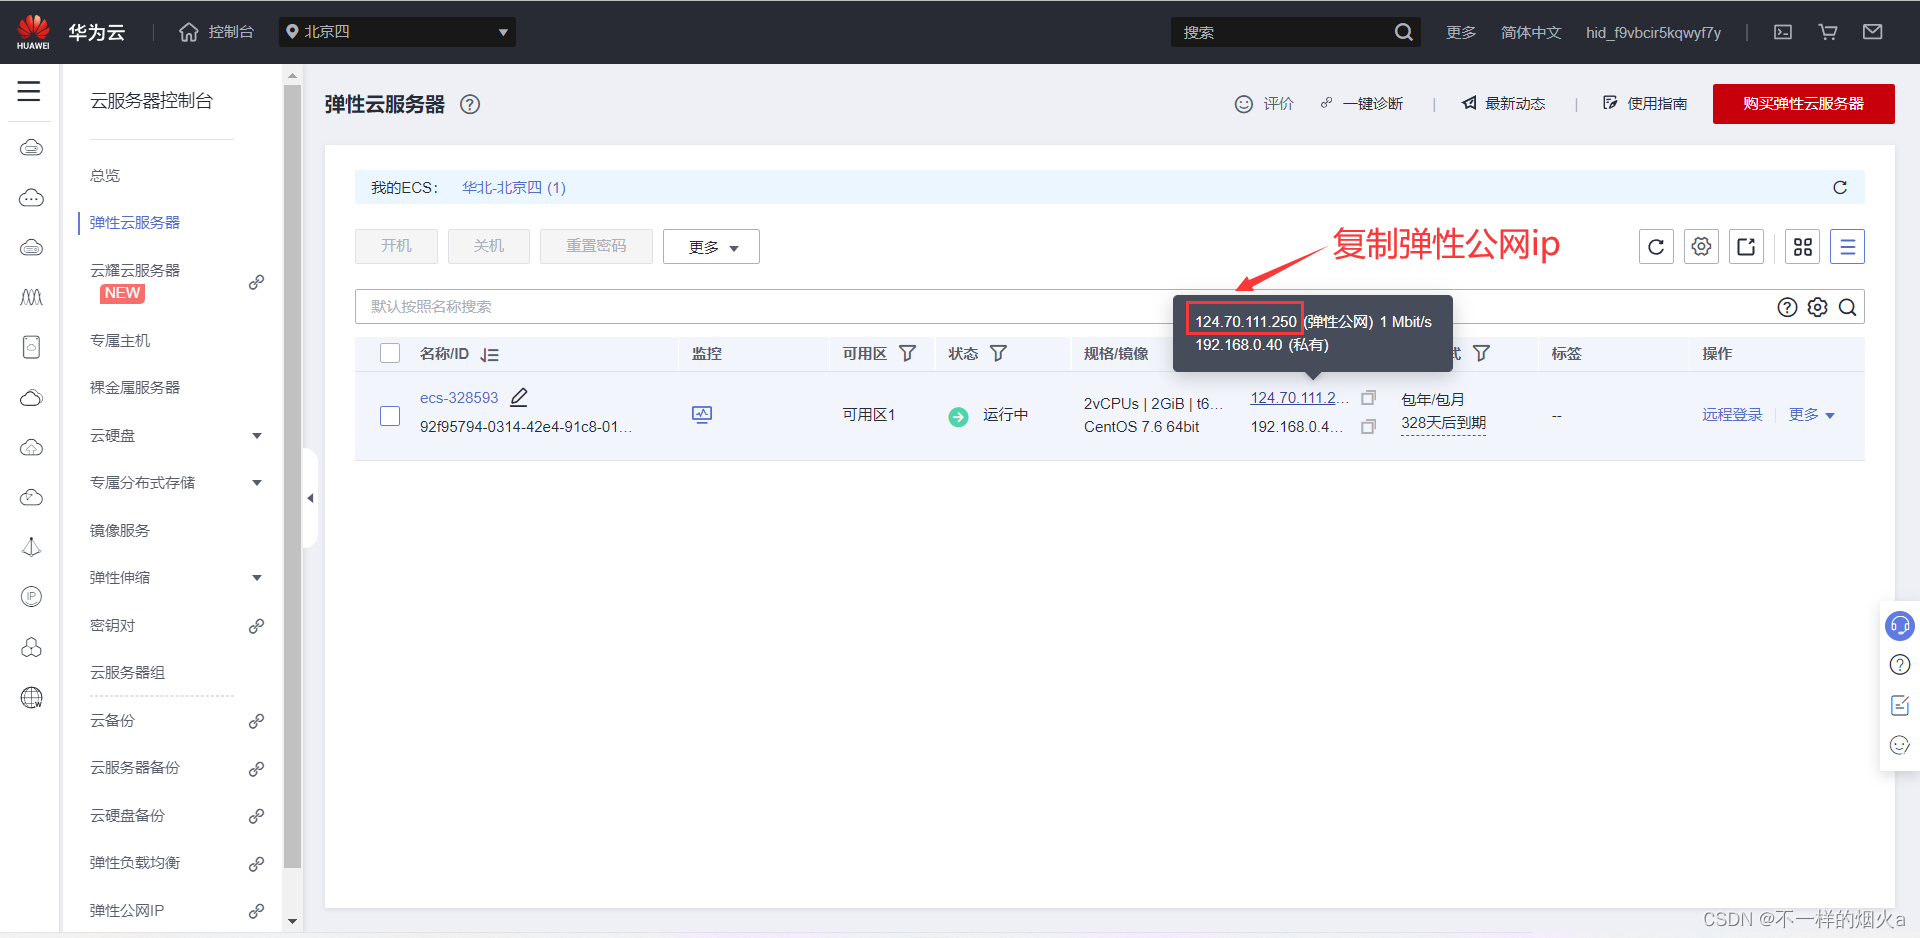The image size is (1920, 938).
Task: Click the help question mark beside 弹性云服务器
Action: point(470,104)
